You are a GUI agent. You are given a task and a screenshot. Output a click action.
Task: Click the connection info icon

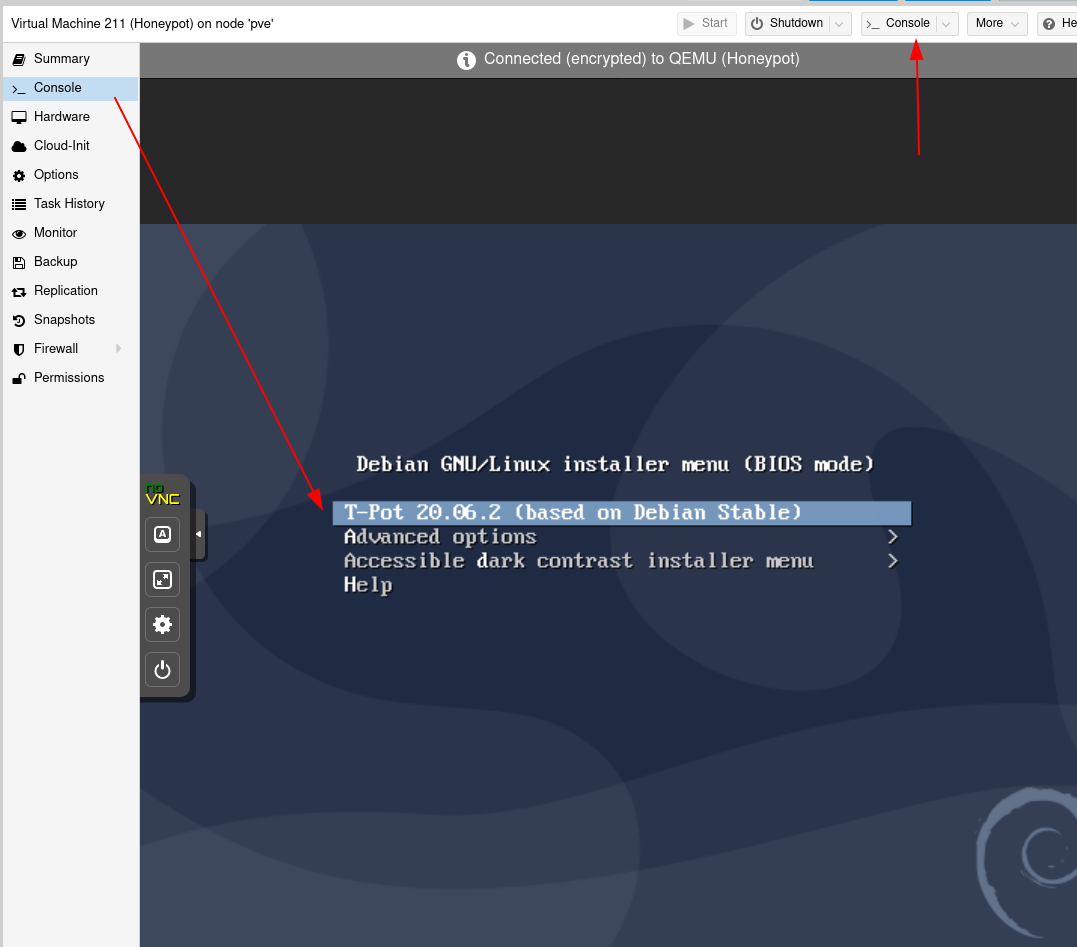coord(466,60)
